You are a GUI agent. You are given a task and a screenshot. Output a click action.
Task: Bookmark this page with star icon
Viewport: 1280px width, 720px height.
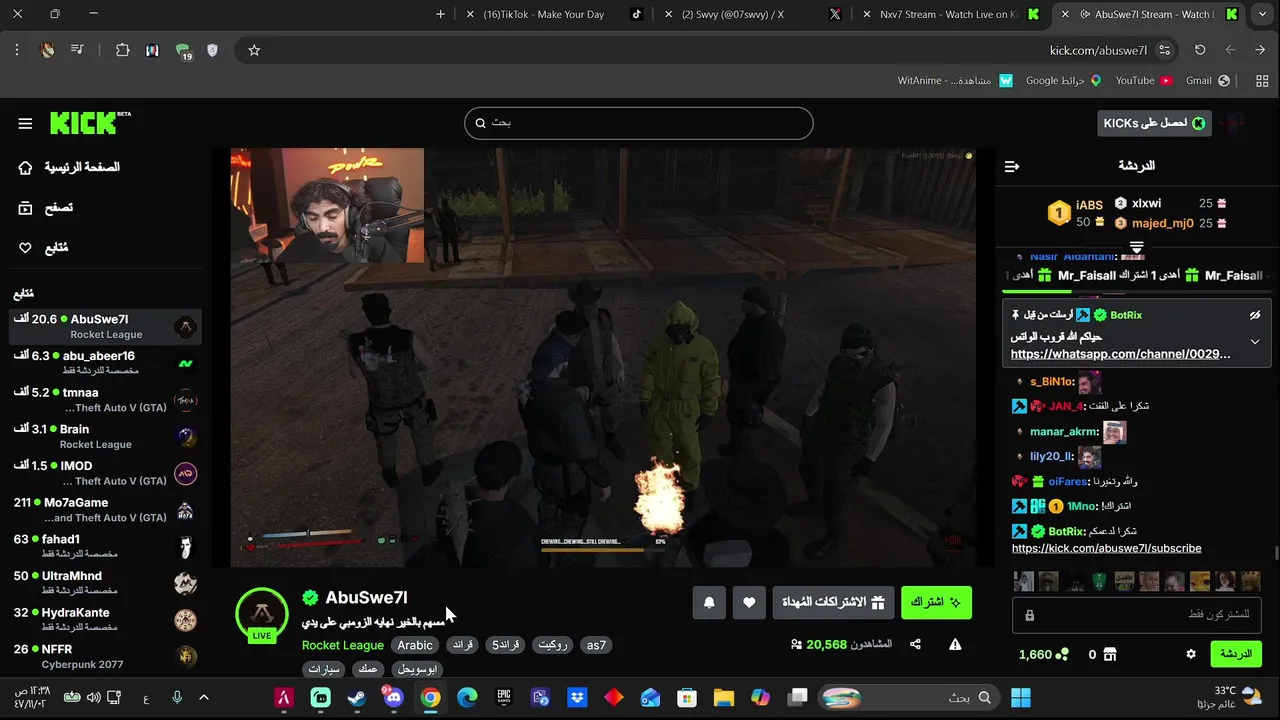[254, 50]
